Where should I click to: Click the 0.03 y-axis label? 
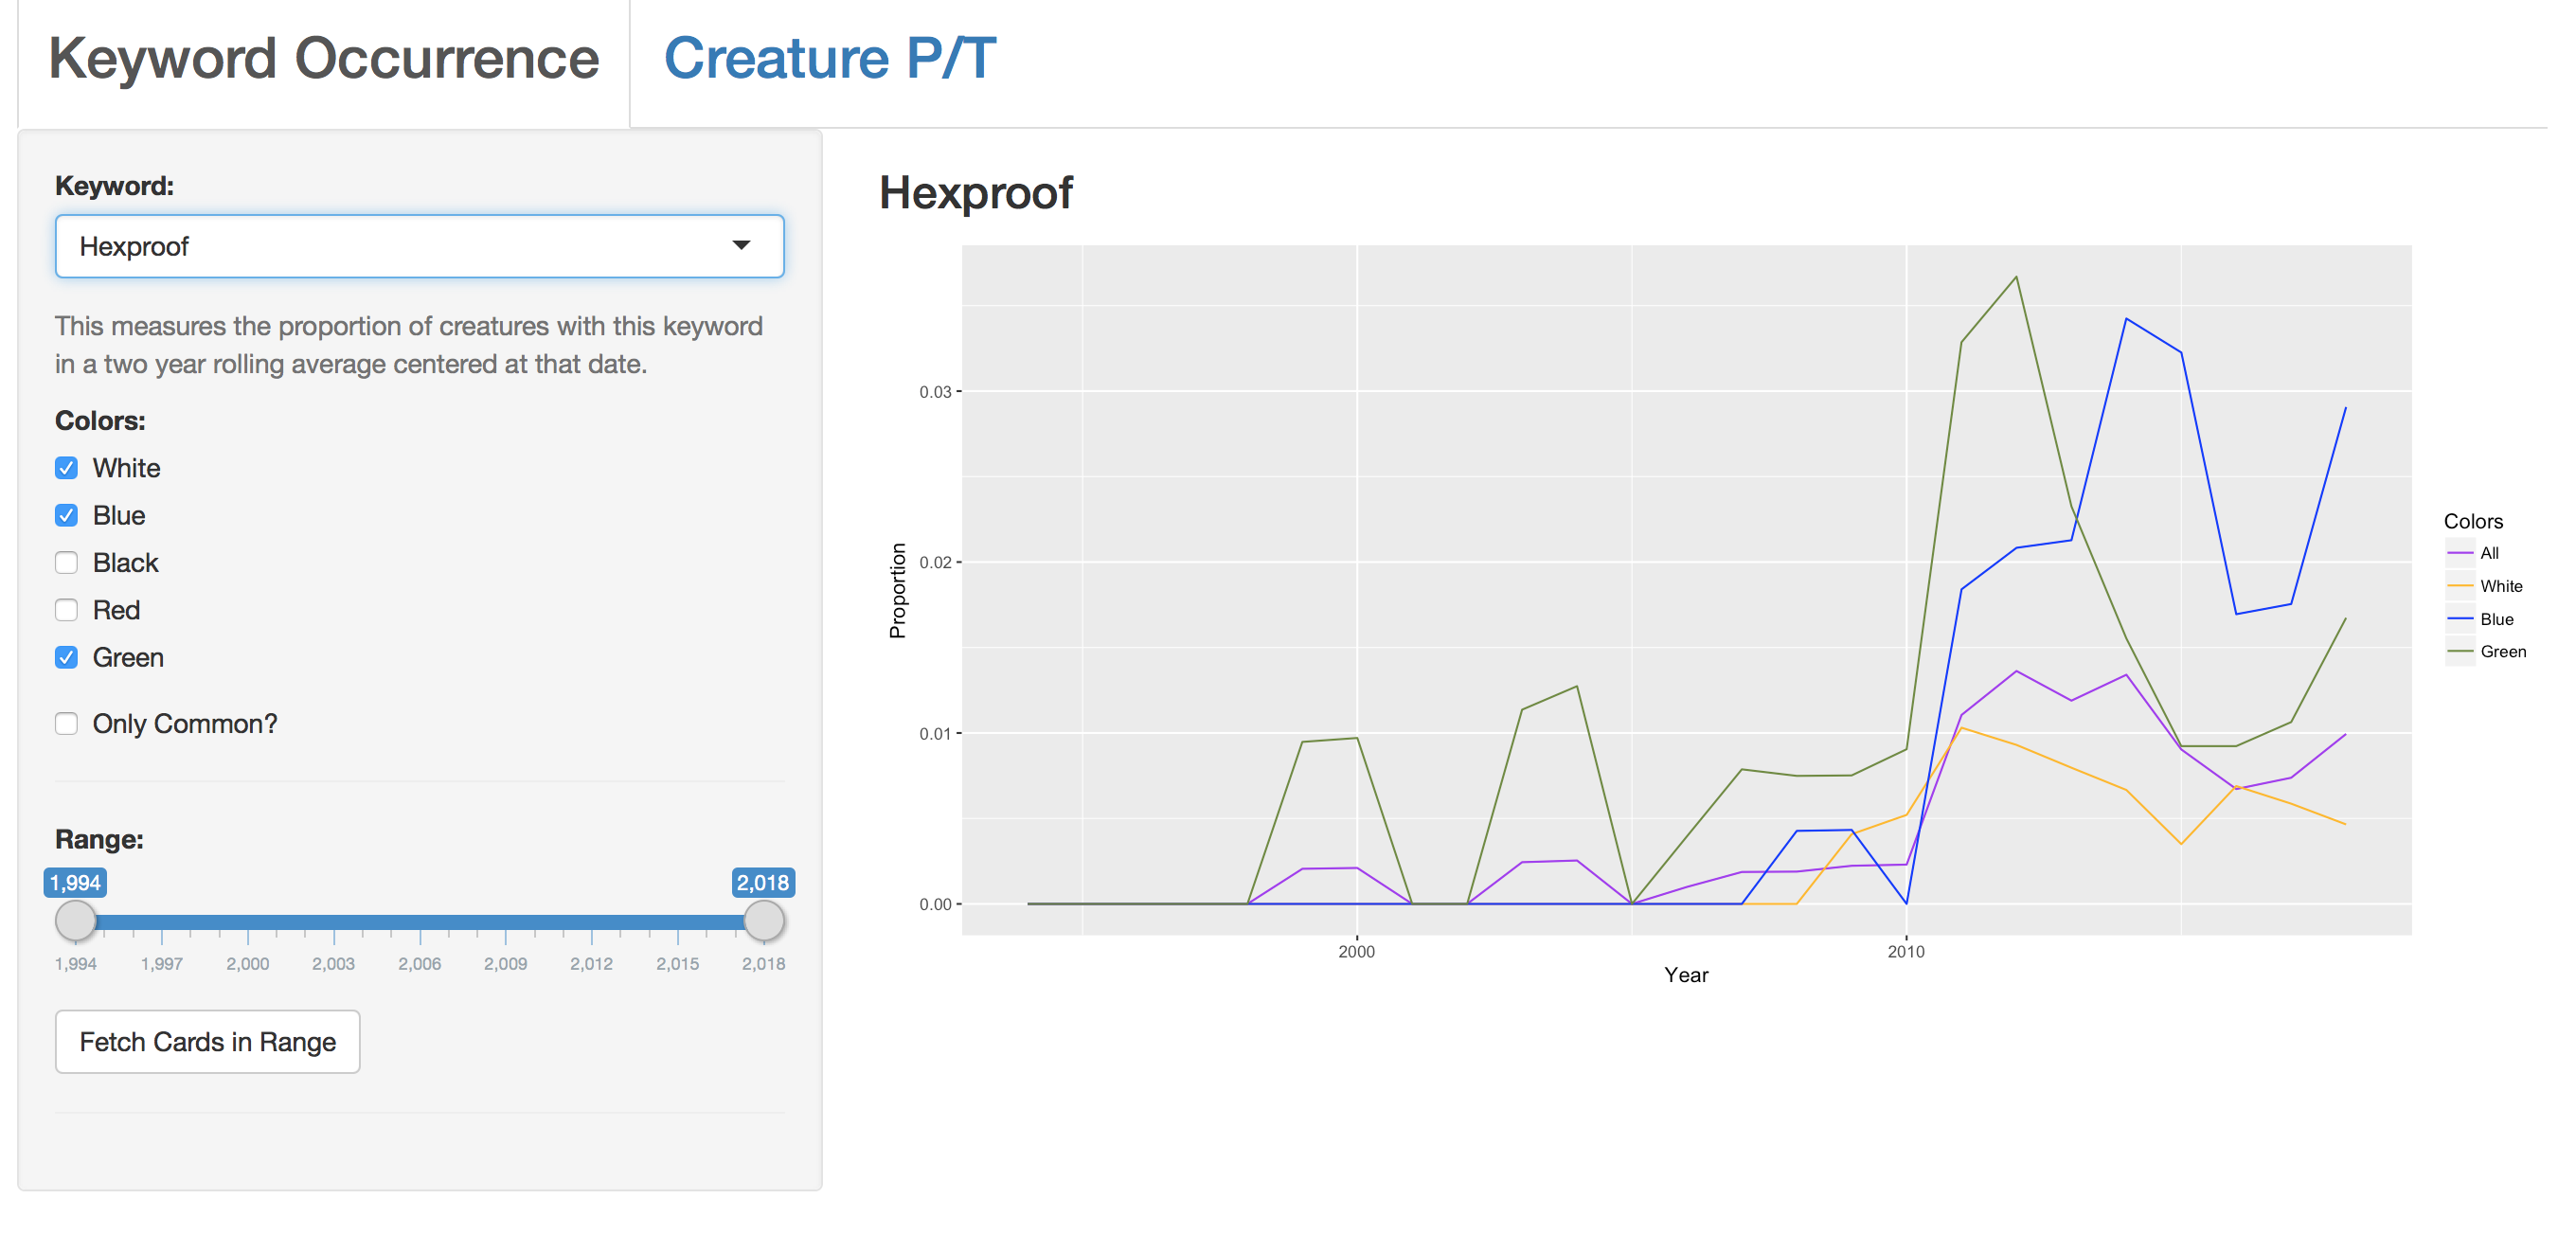point(935,392)
